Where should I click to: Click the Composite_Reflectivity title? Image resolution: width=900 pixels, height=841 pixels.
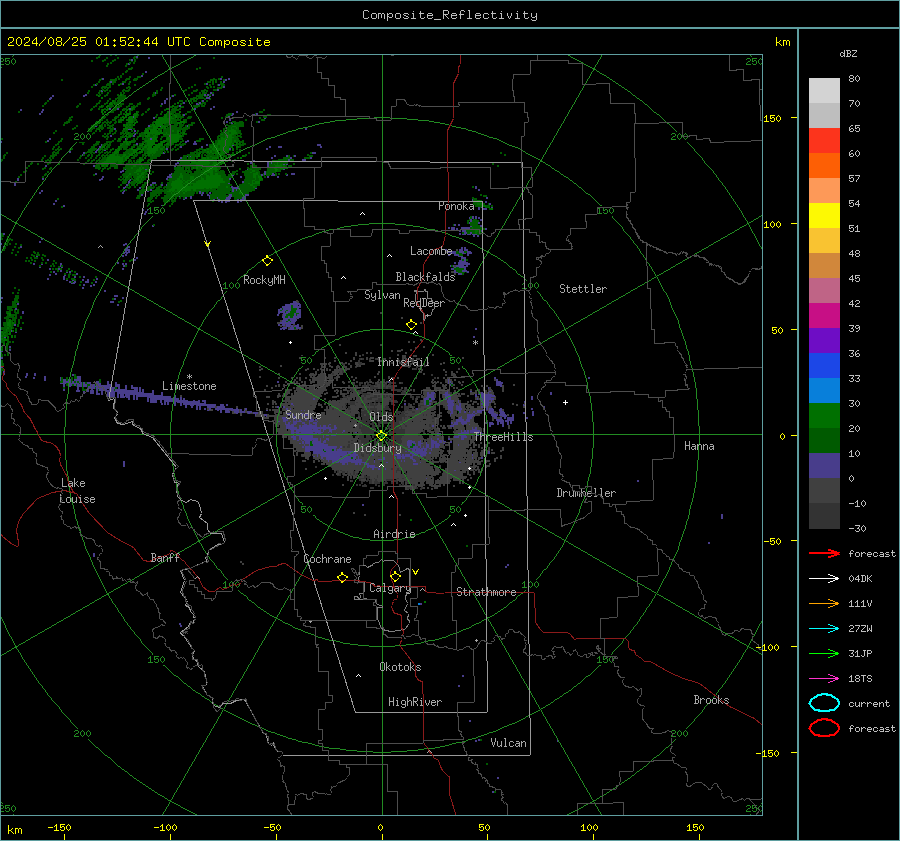(450, 15)
